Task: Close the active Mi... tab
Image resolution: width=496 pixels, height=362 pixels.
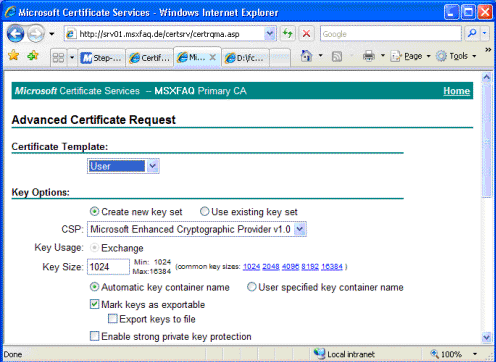Action: click(x=212, y=57)
